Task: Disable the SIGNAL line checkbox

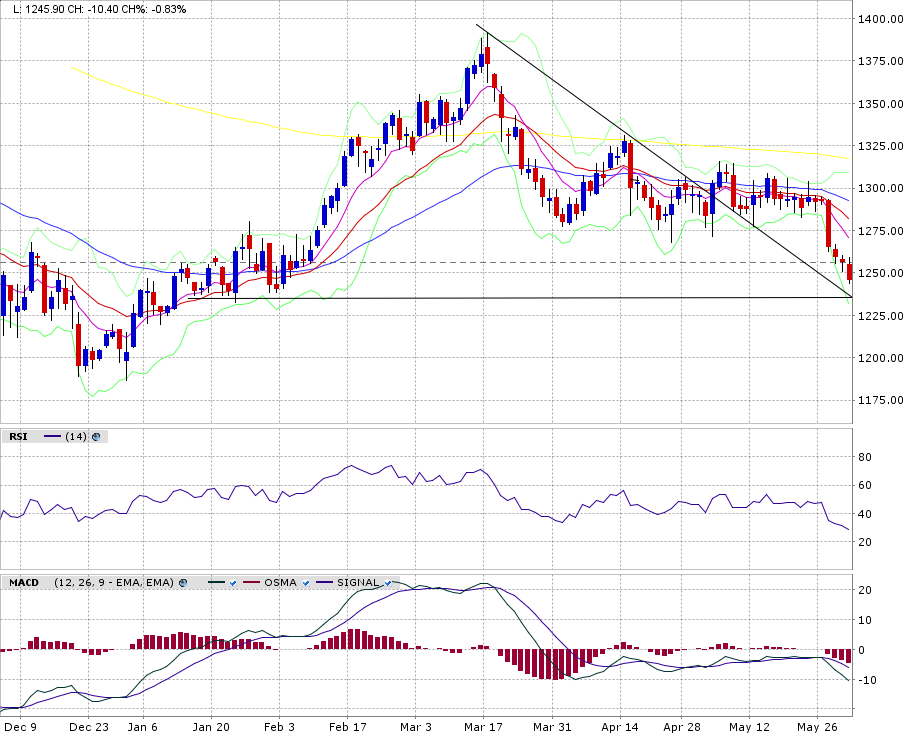Action: coord(387,582)
